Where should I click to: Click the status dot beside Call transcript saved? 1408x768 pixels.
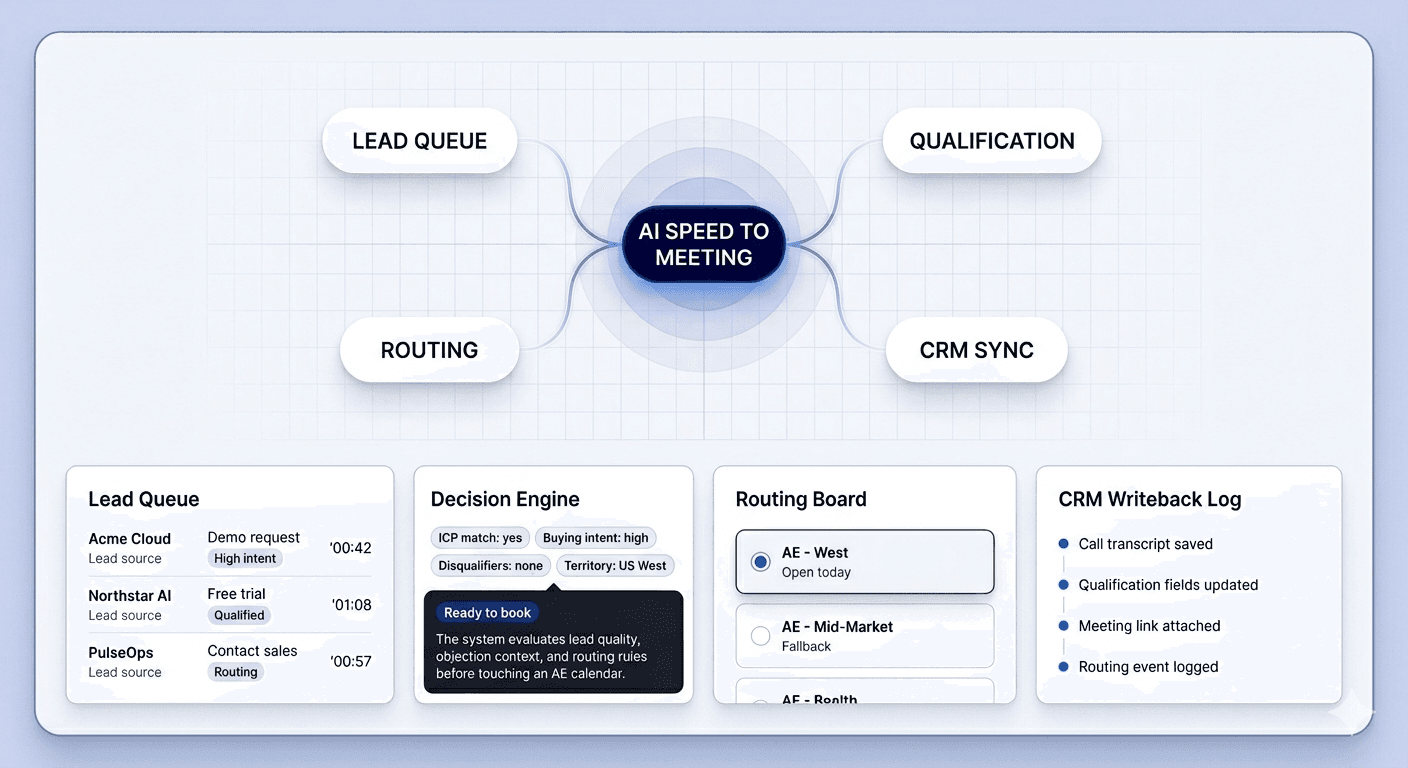pos(1063,543)
